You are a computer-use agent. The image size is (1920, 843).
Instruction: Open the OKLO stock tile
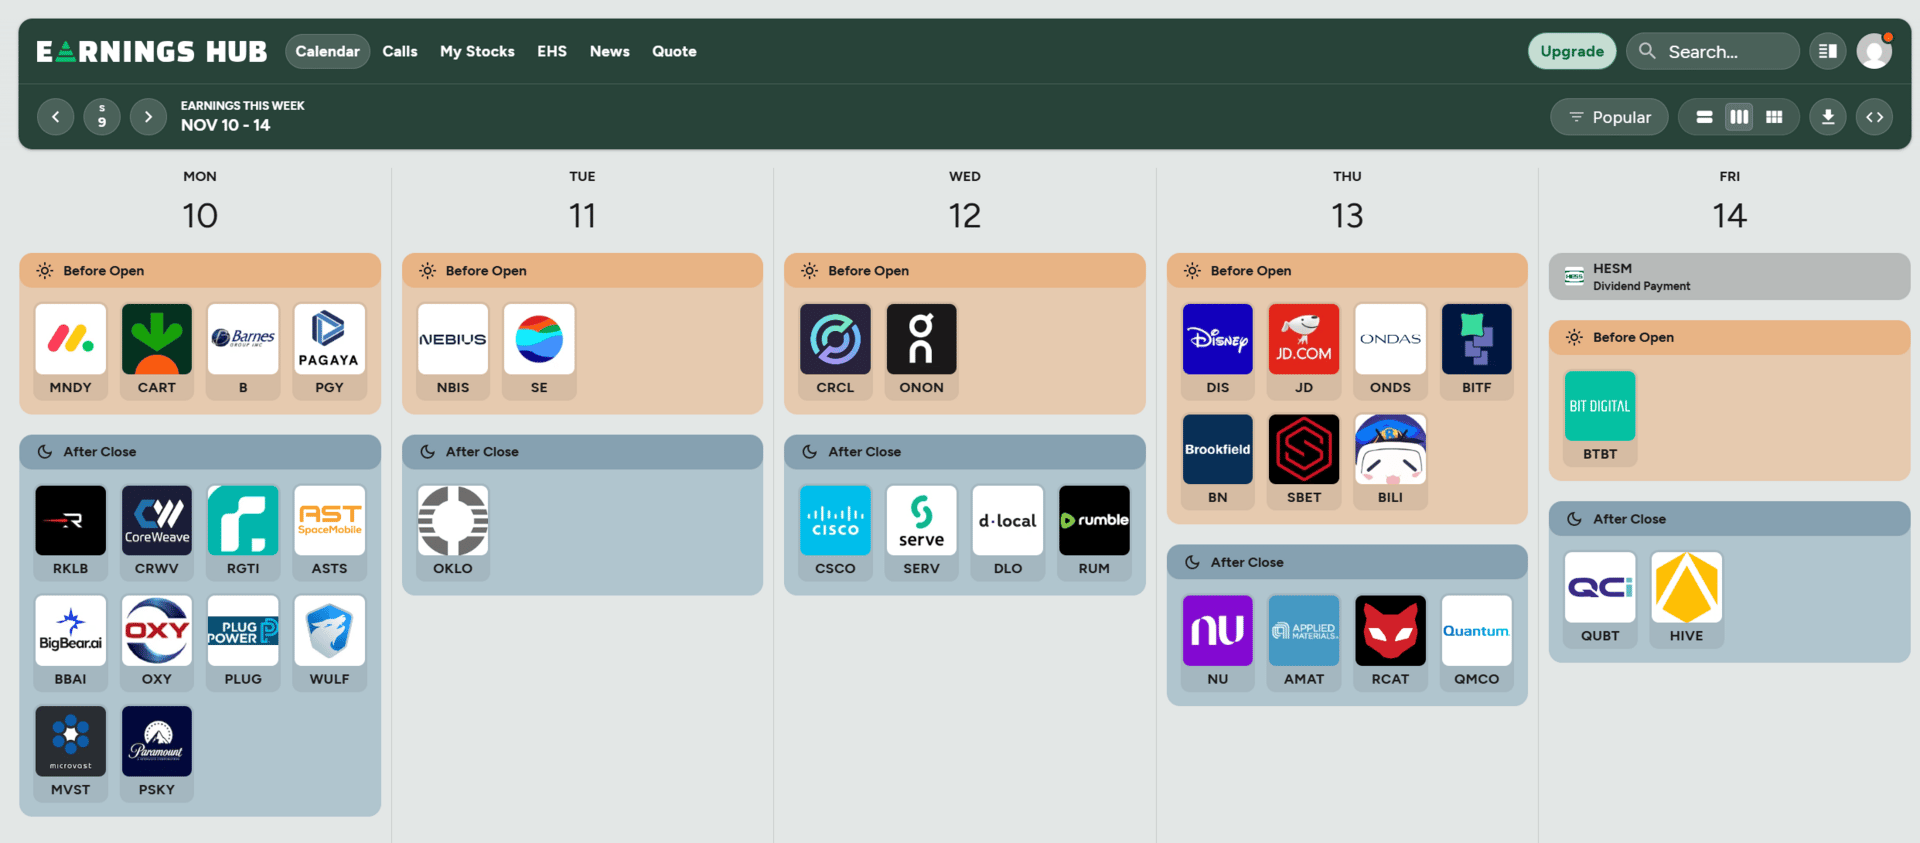pos(453,533)
